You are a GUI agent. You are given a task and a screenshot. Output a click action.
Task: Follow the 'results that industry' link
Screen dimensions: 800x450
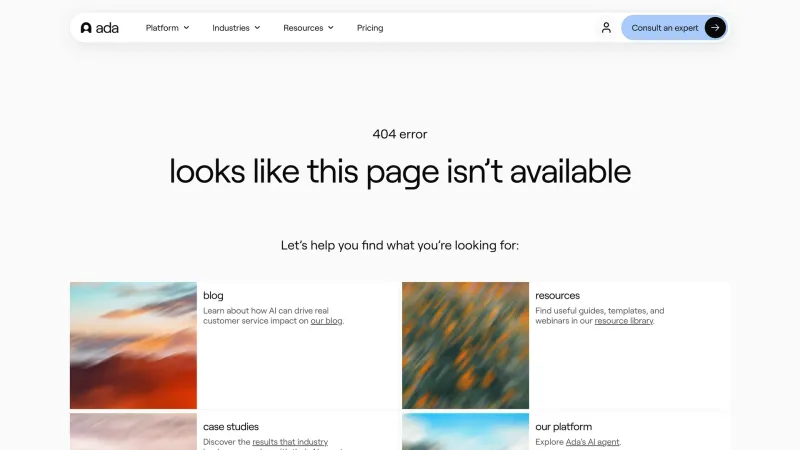tap(290, 442)
